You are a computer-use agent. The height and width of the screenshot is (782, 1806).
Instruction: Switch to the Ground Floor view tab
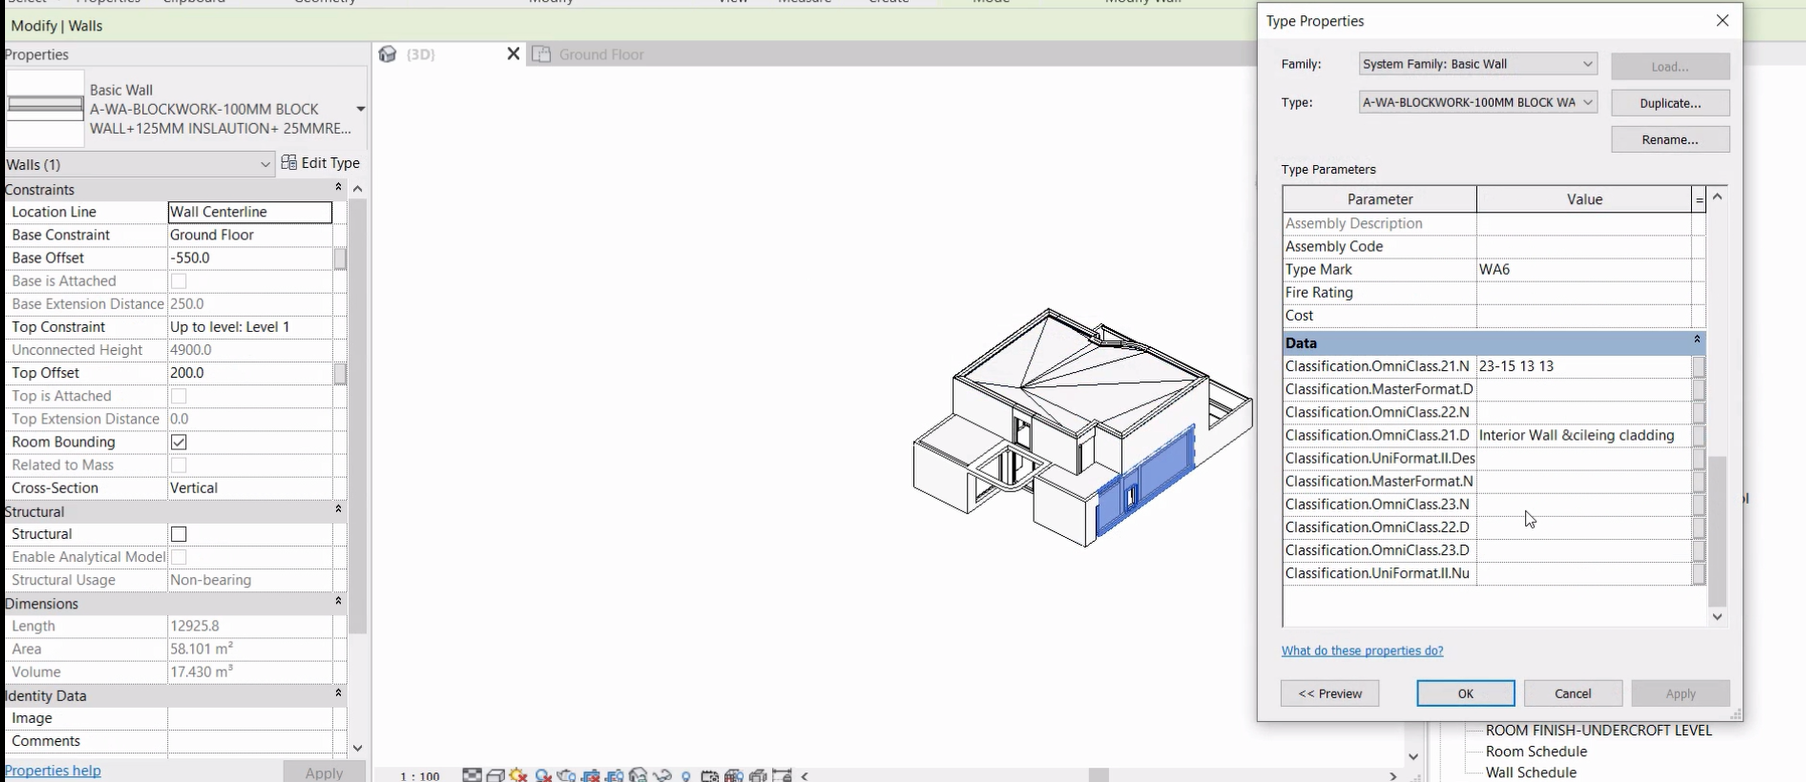tap(601, 55)
